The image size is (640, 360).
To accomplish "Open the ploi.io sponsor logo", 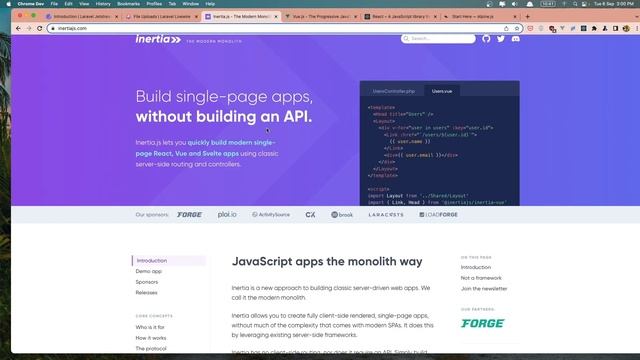I will click(227, 215).
